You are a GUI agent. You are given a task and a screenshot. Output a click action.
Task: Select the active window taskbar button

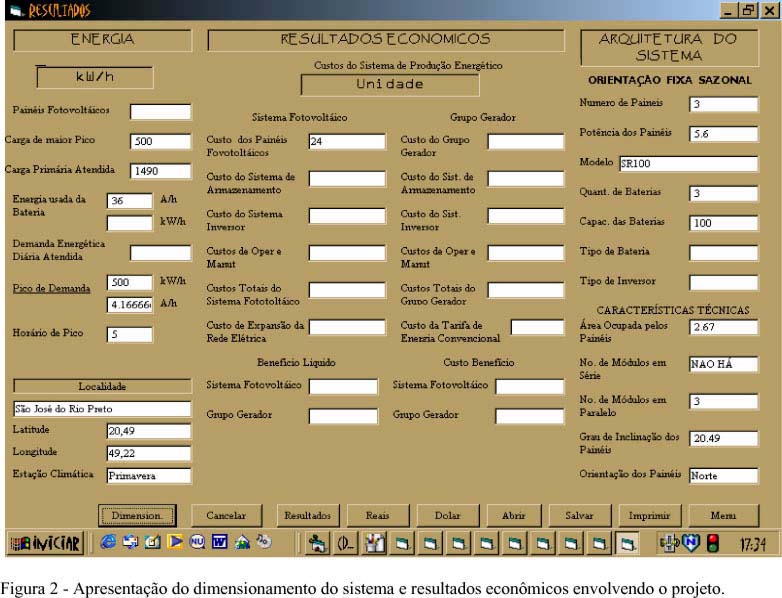pos(627,544)
